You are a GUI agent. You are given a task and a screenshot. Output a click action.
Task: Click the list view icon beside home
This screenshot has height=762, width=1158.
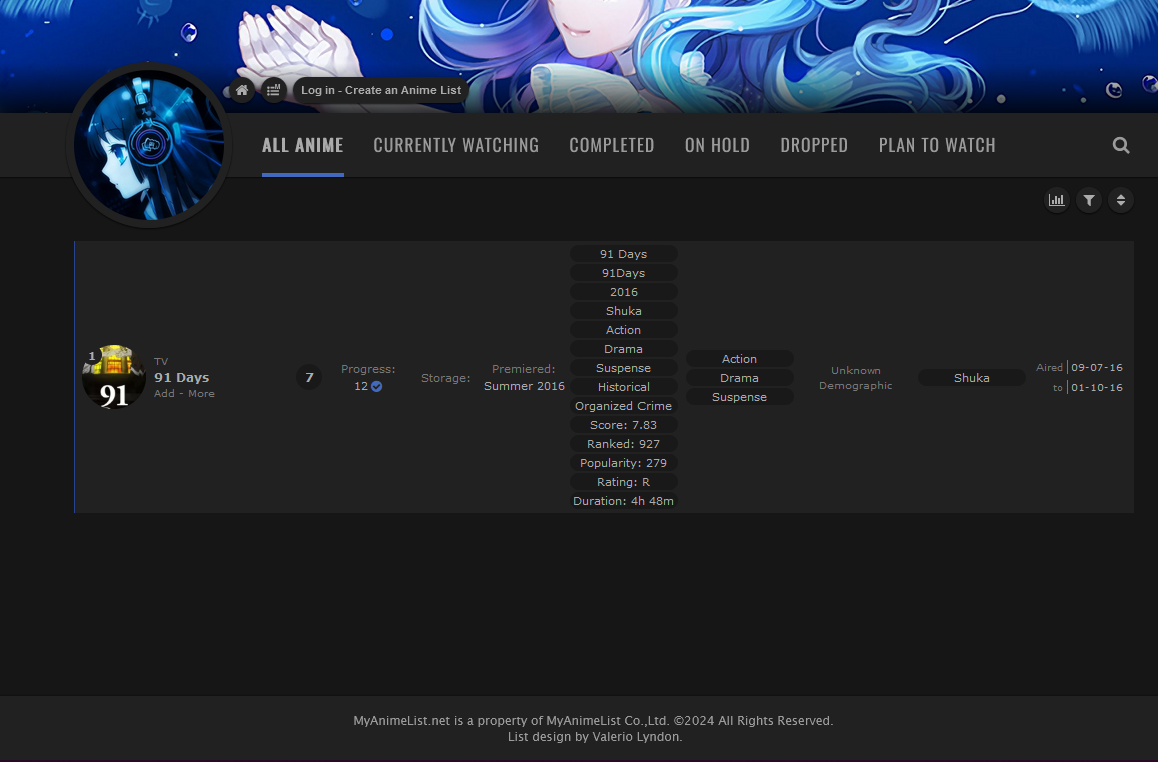(273, 90)
